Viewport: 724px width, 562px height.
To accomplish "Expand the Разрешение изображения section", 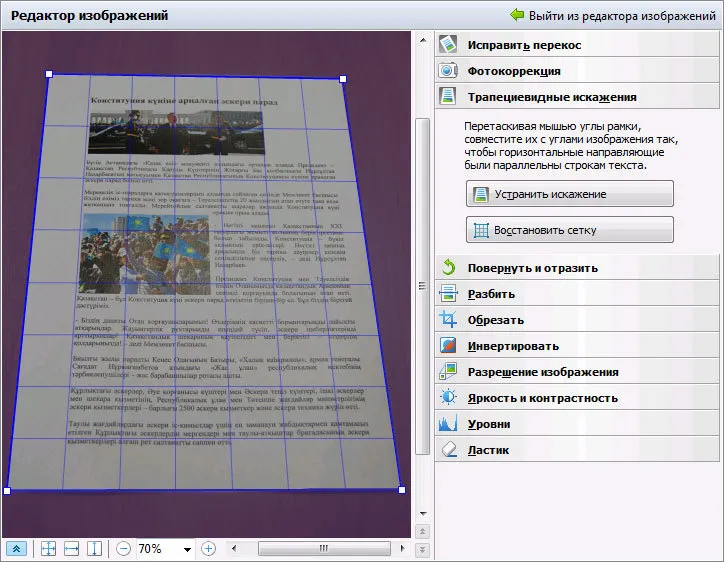I will 577,372.
